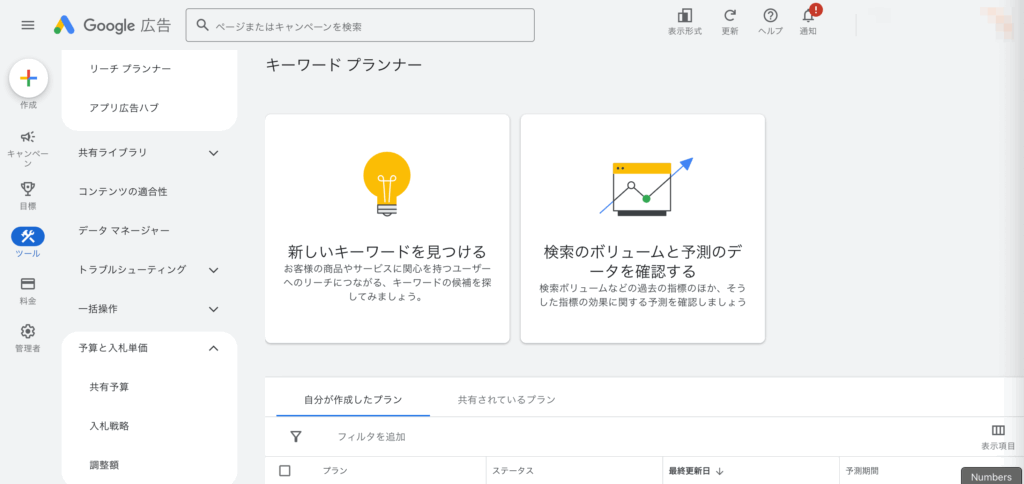Open 料金 credit card icon
Image resolution: width=1024 pixels, height=484 pixels.
(x=28, y=284)
